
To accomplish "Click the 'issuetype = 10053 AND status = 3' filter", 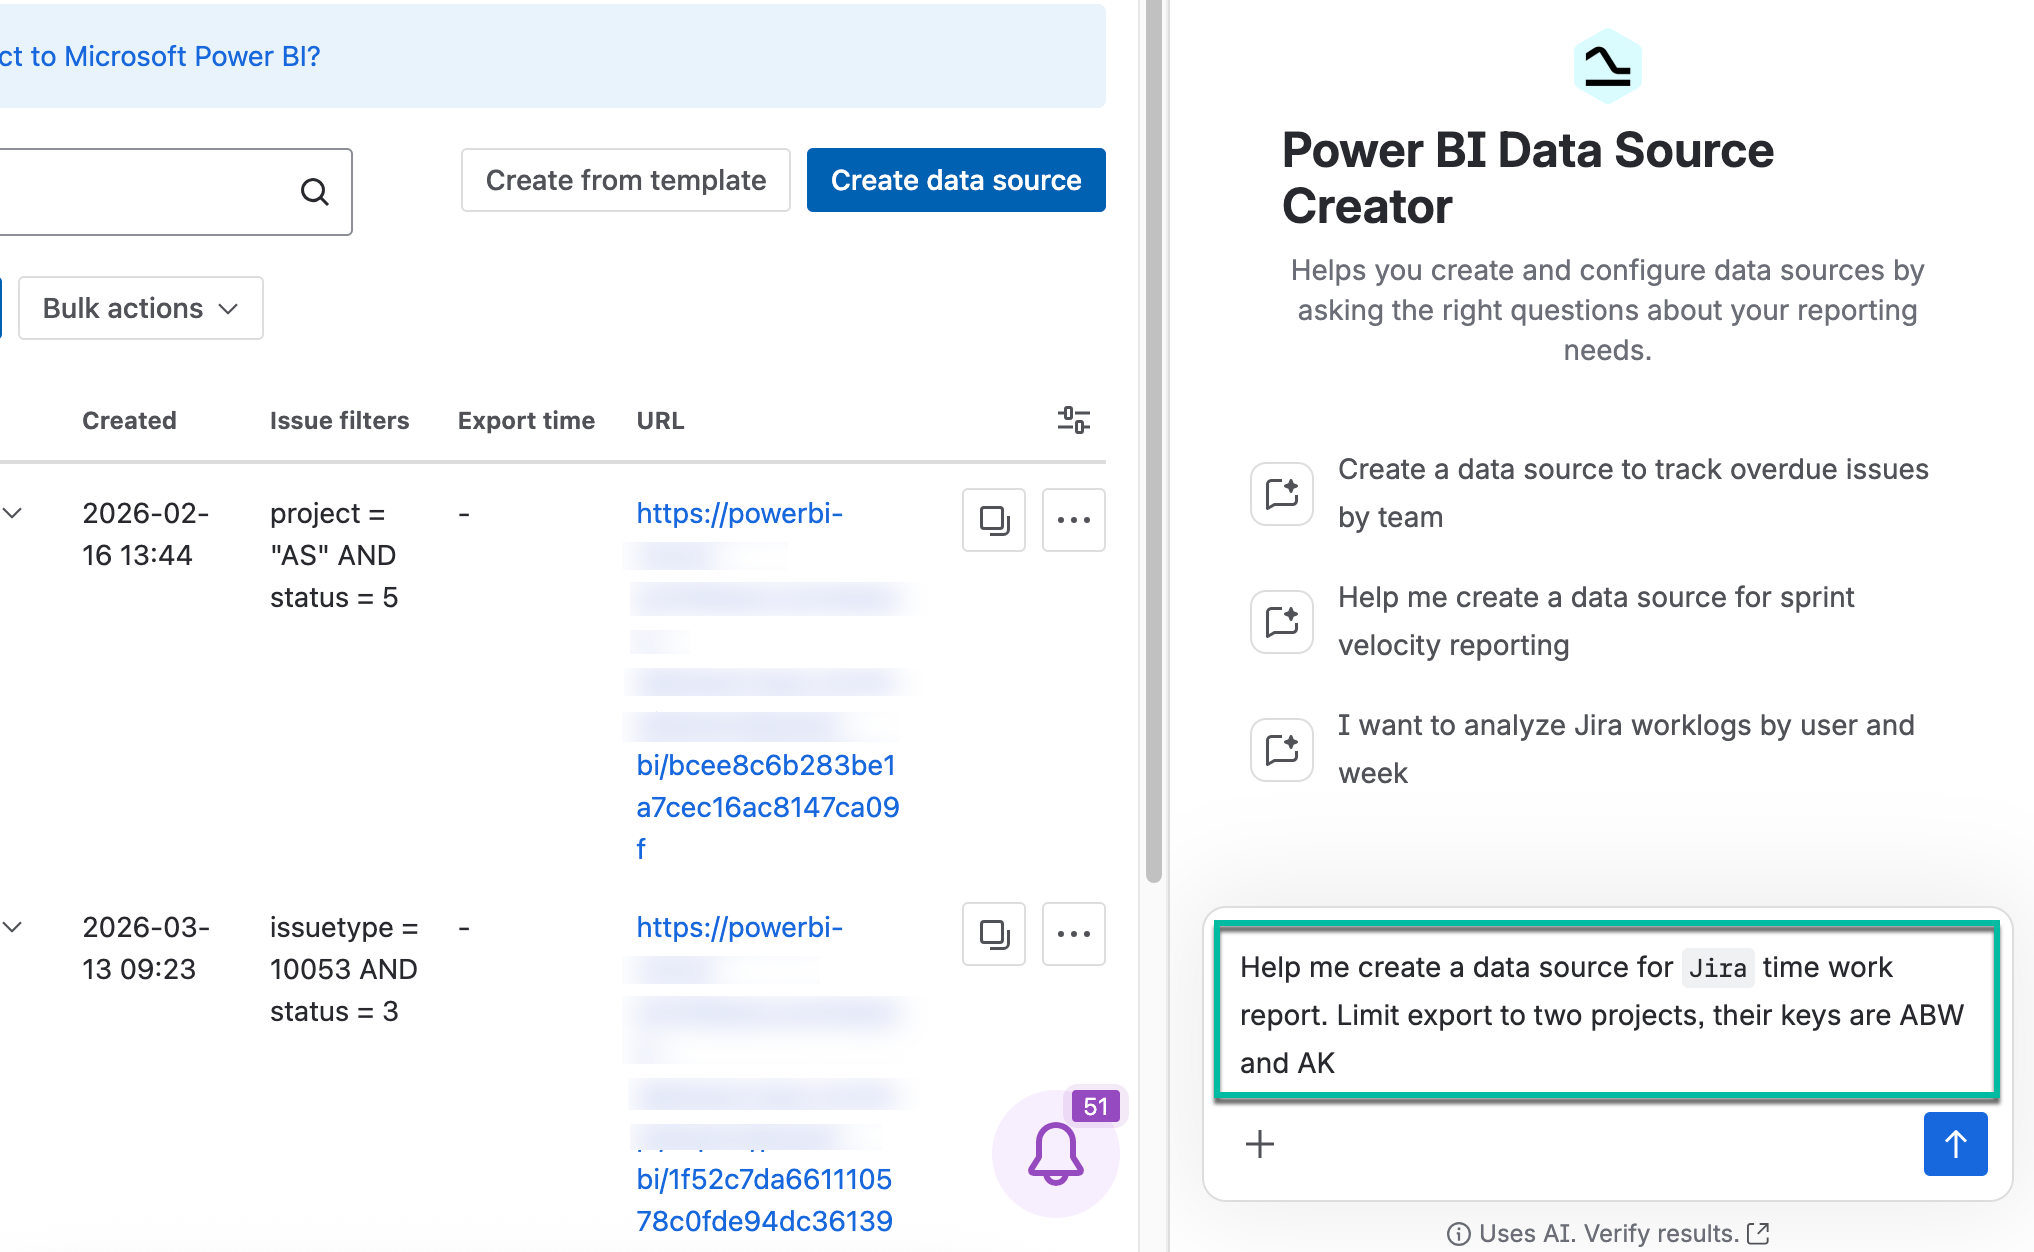I will point(344,969).
